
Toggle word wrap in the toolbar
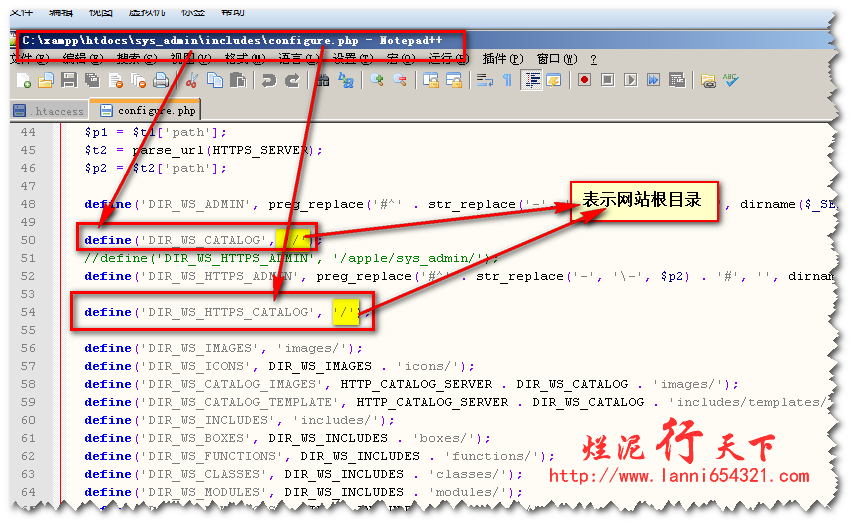[x=484, y=81]
